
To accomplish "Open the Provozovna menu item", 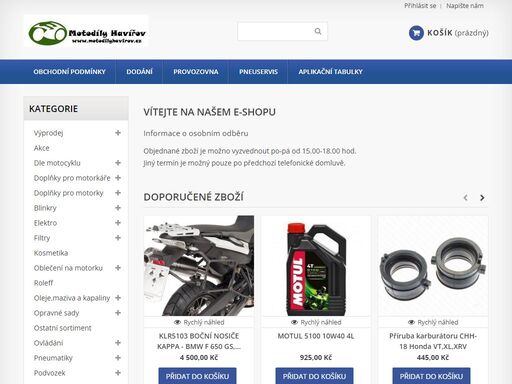I will point(196,72).
